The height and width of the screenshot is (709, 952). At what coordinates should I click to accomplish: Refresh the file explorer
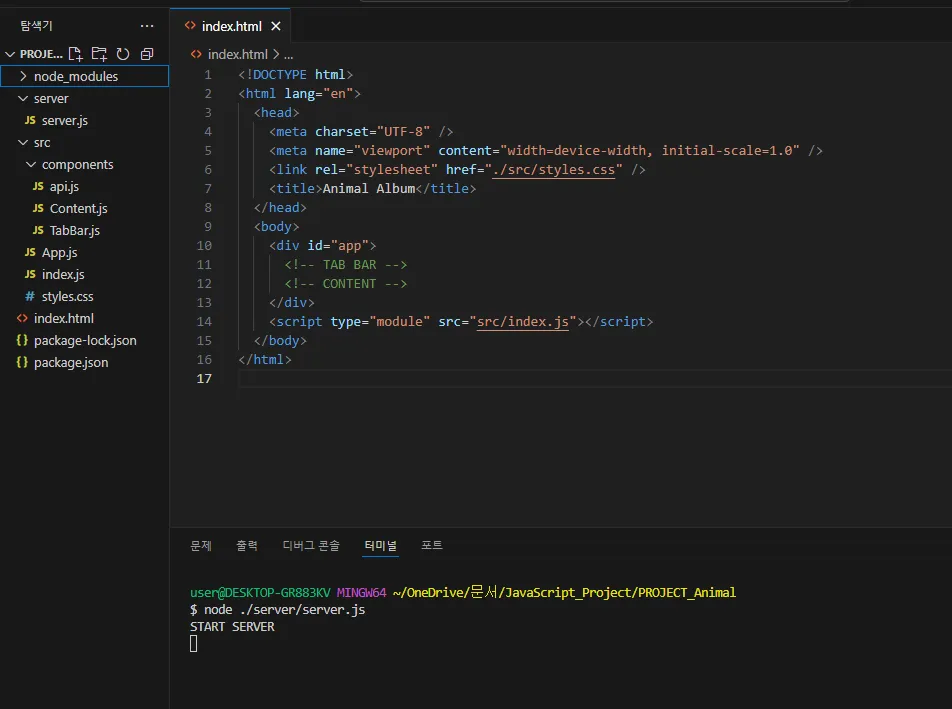click(123, 54)
